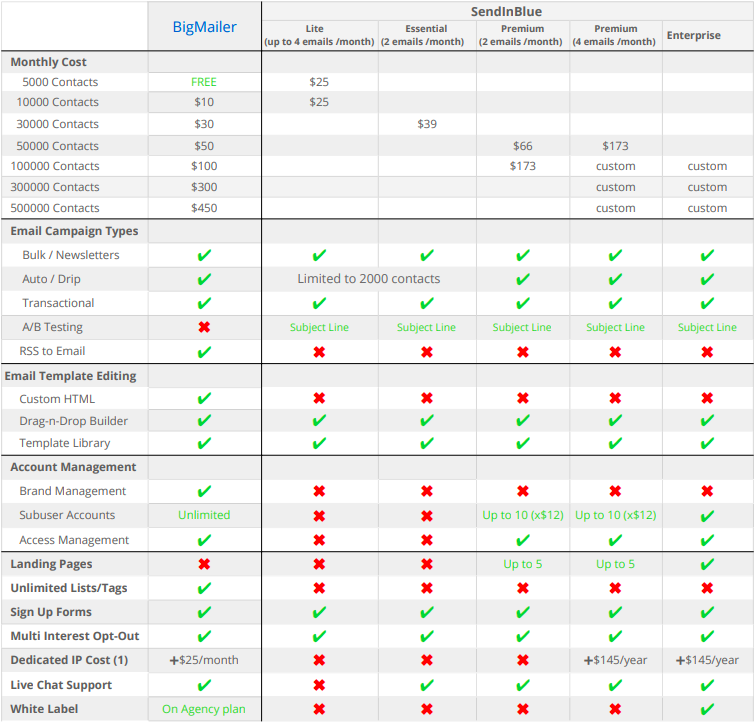Screen dimensions: 756x723
Task: Click the Drag-n-Drop Builder row label
Action: coord(73,421)
